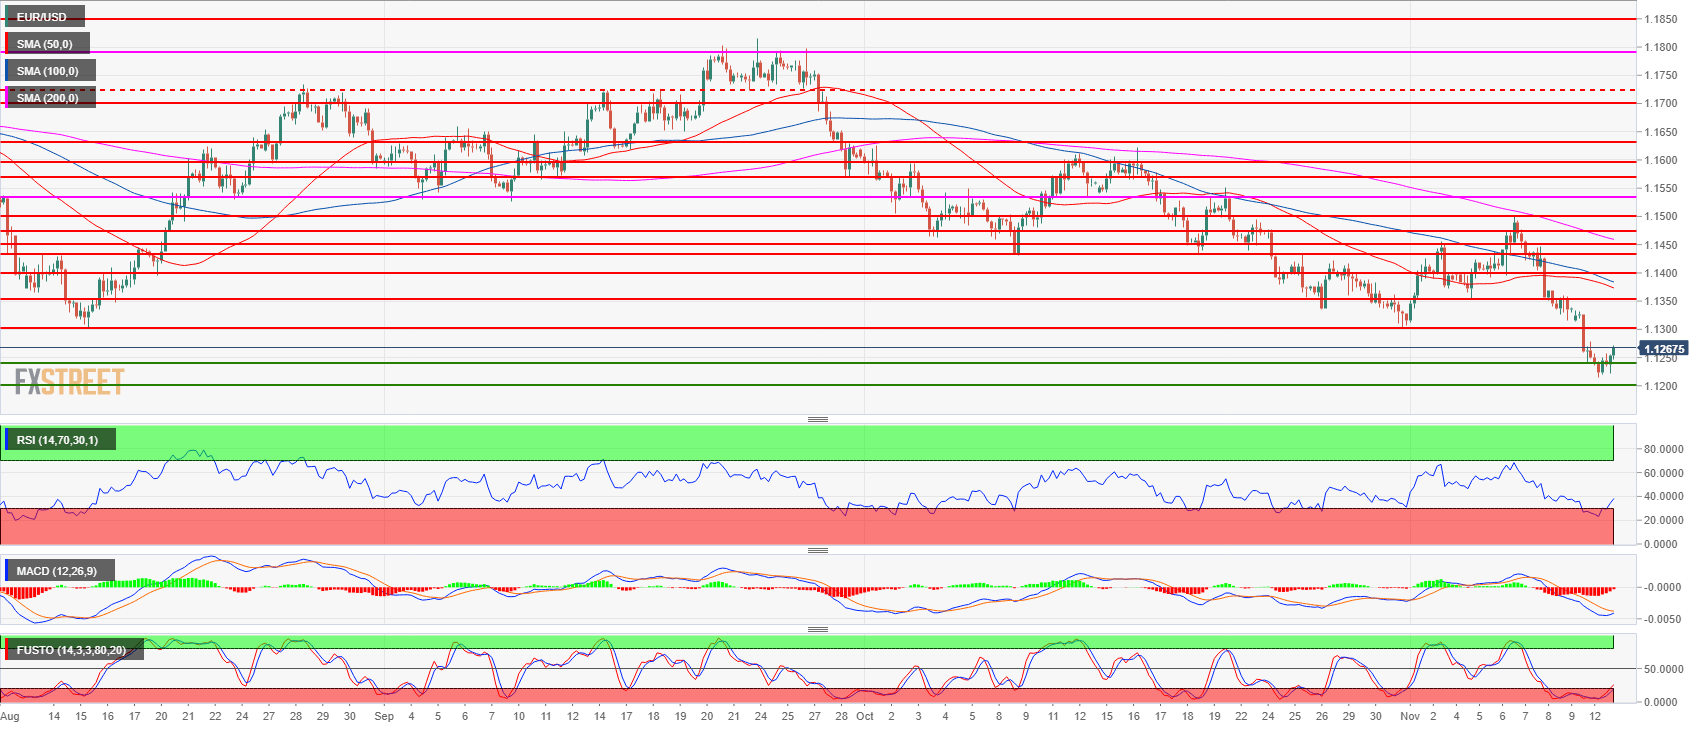Click the Sep label on the date axis
1707x729 pixels.
[384, 716]
